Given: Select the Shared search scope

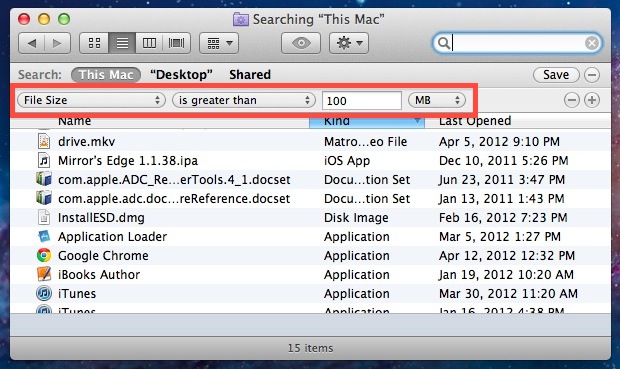Looking at the screenshot, I should (250, 75).
